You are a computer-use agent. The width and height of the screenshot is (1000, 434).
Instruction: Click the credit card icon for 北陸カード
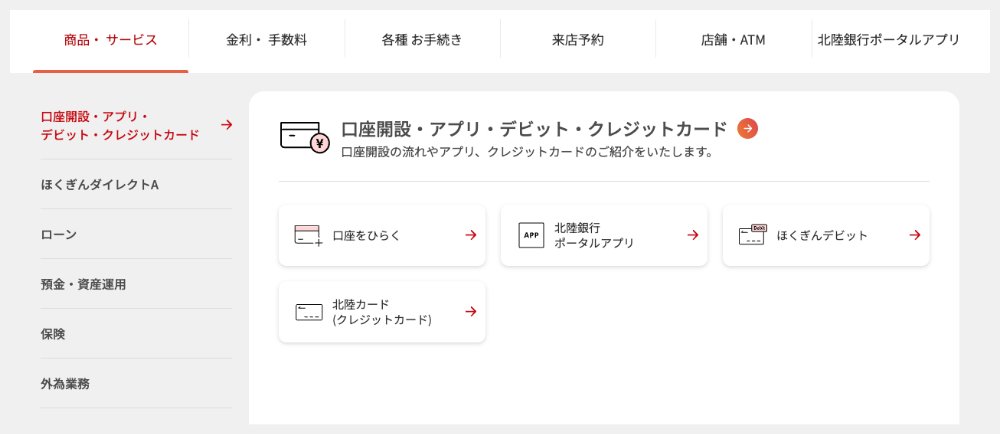(x=309, y=312)
